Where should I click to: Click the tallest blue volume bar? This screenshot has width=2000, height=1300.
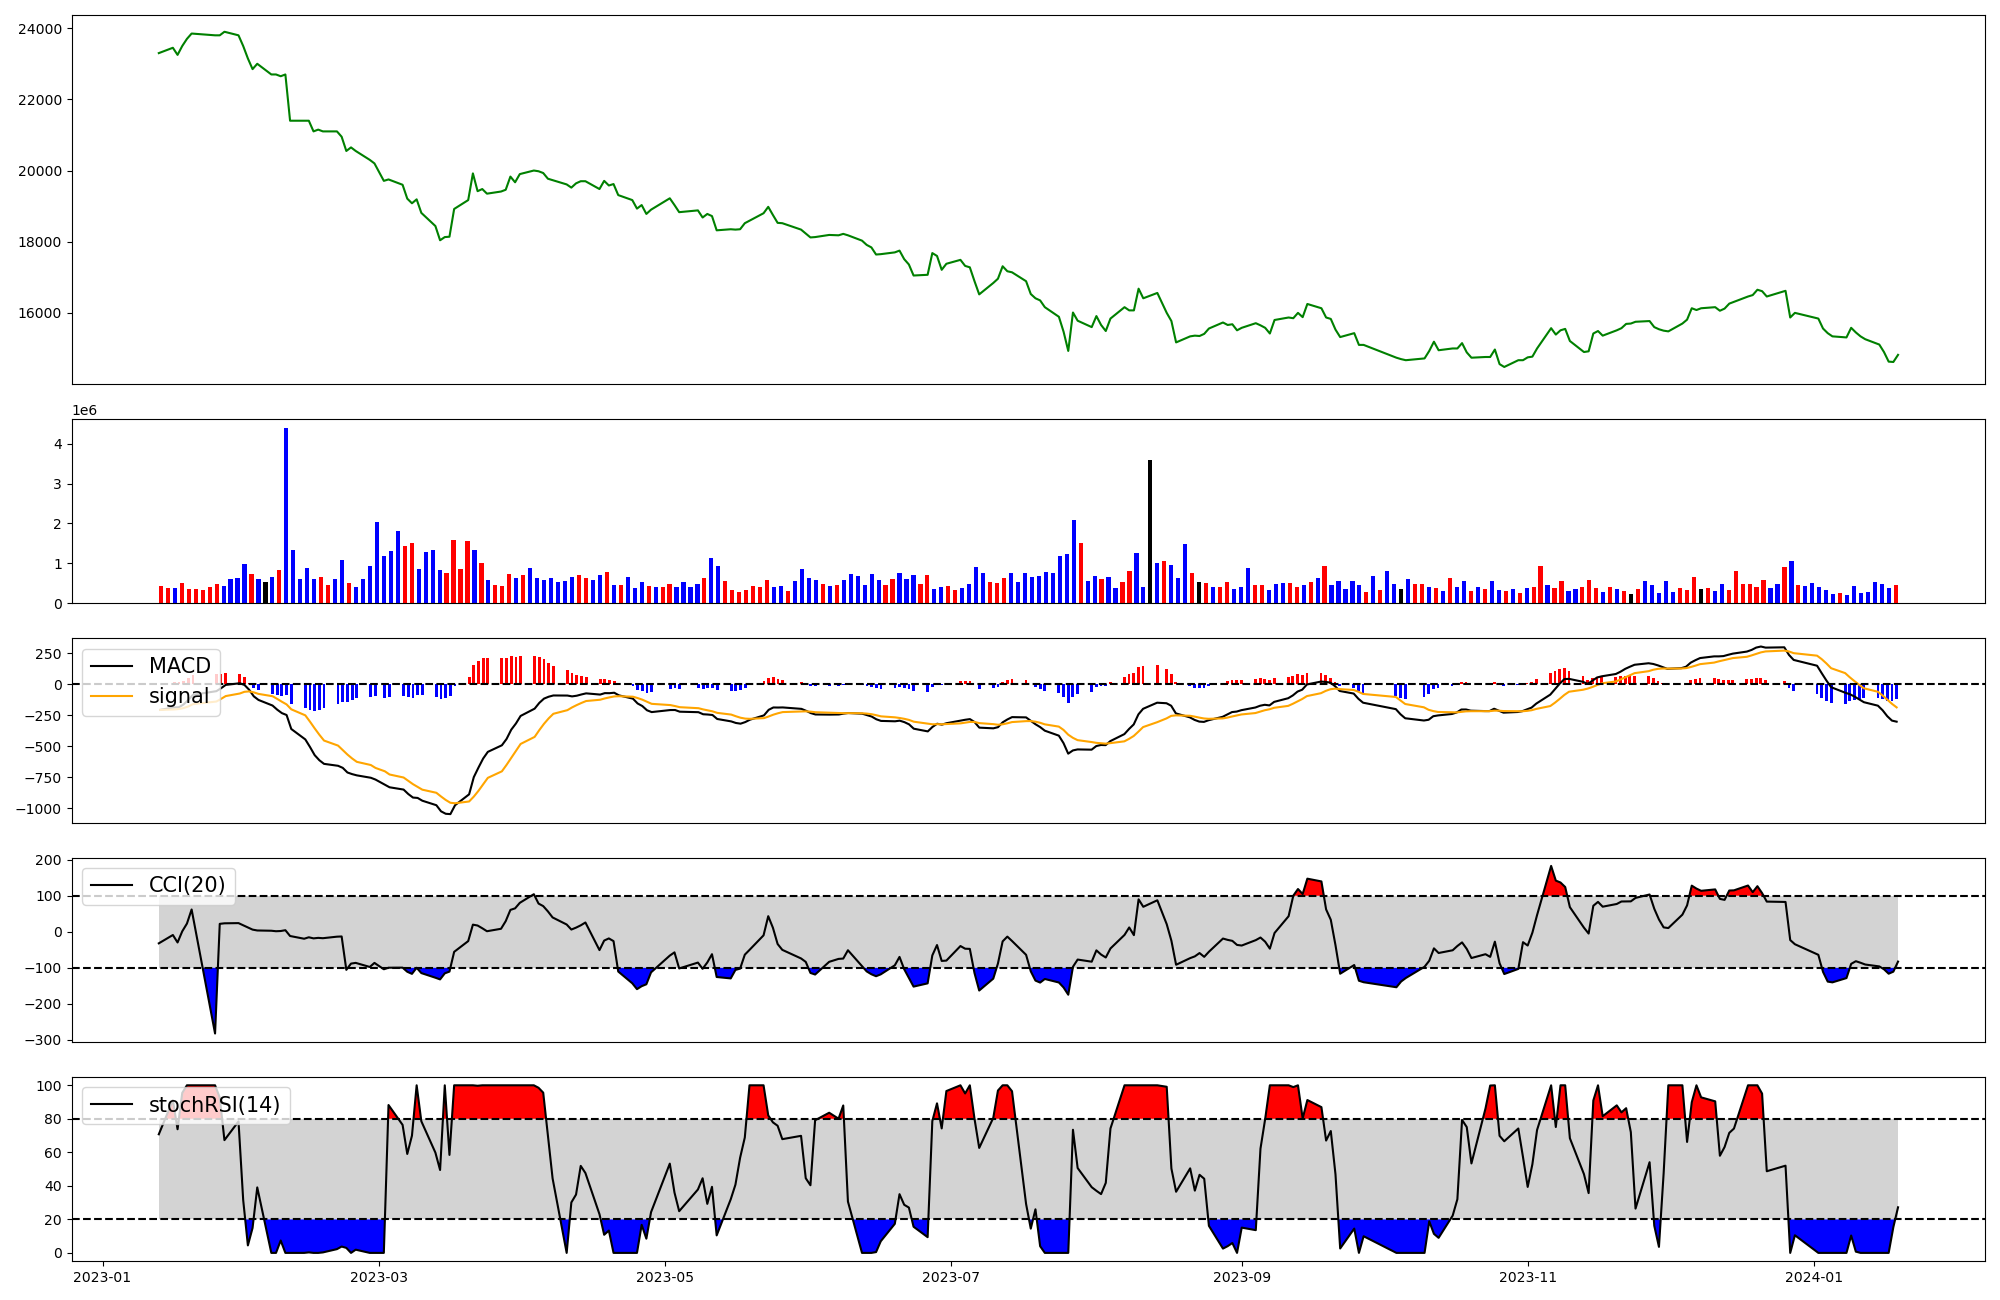[286, 515]
